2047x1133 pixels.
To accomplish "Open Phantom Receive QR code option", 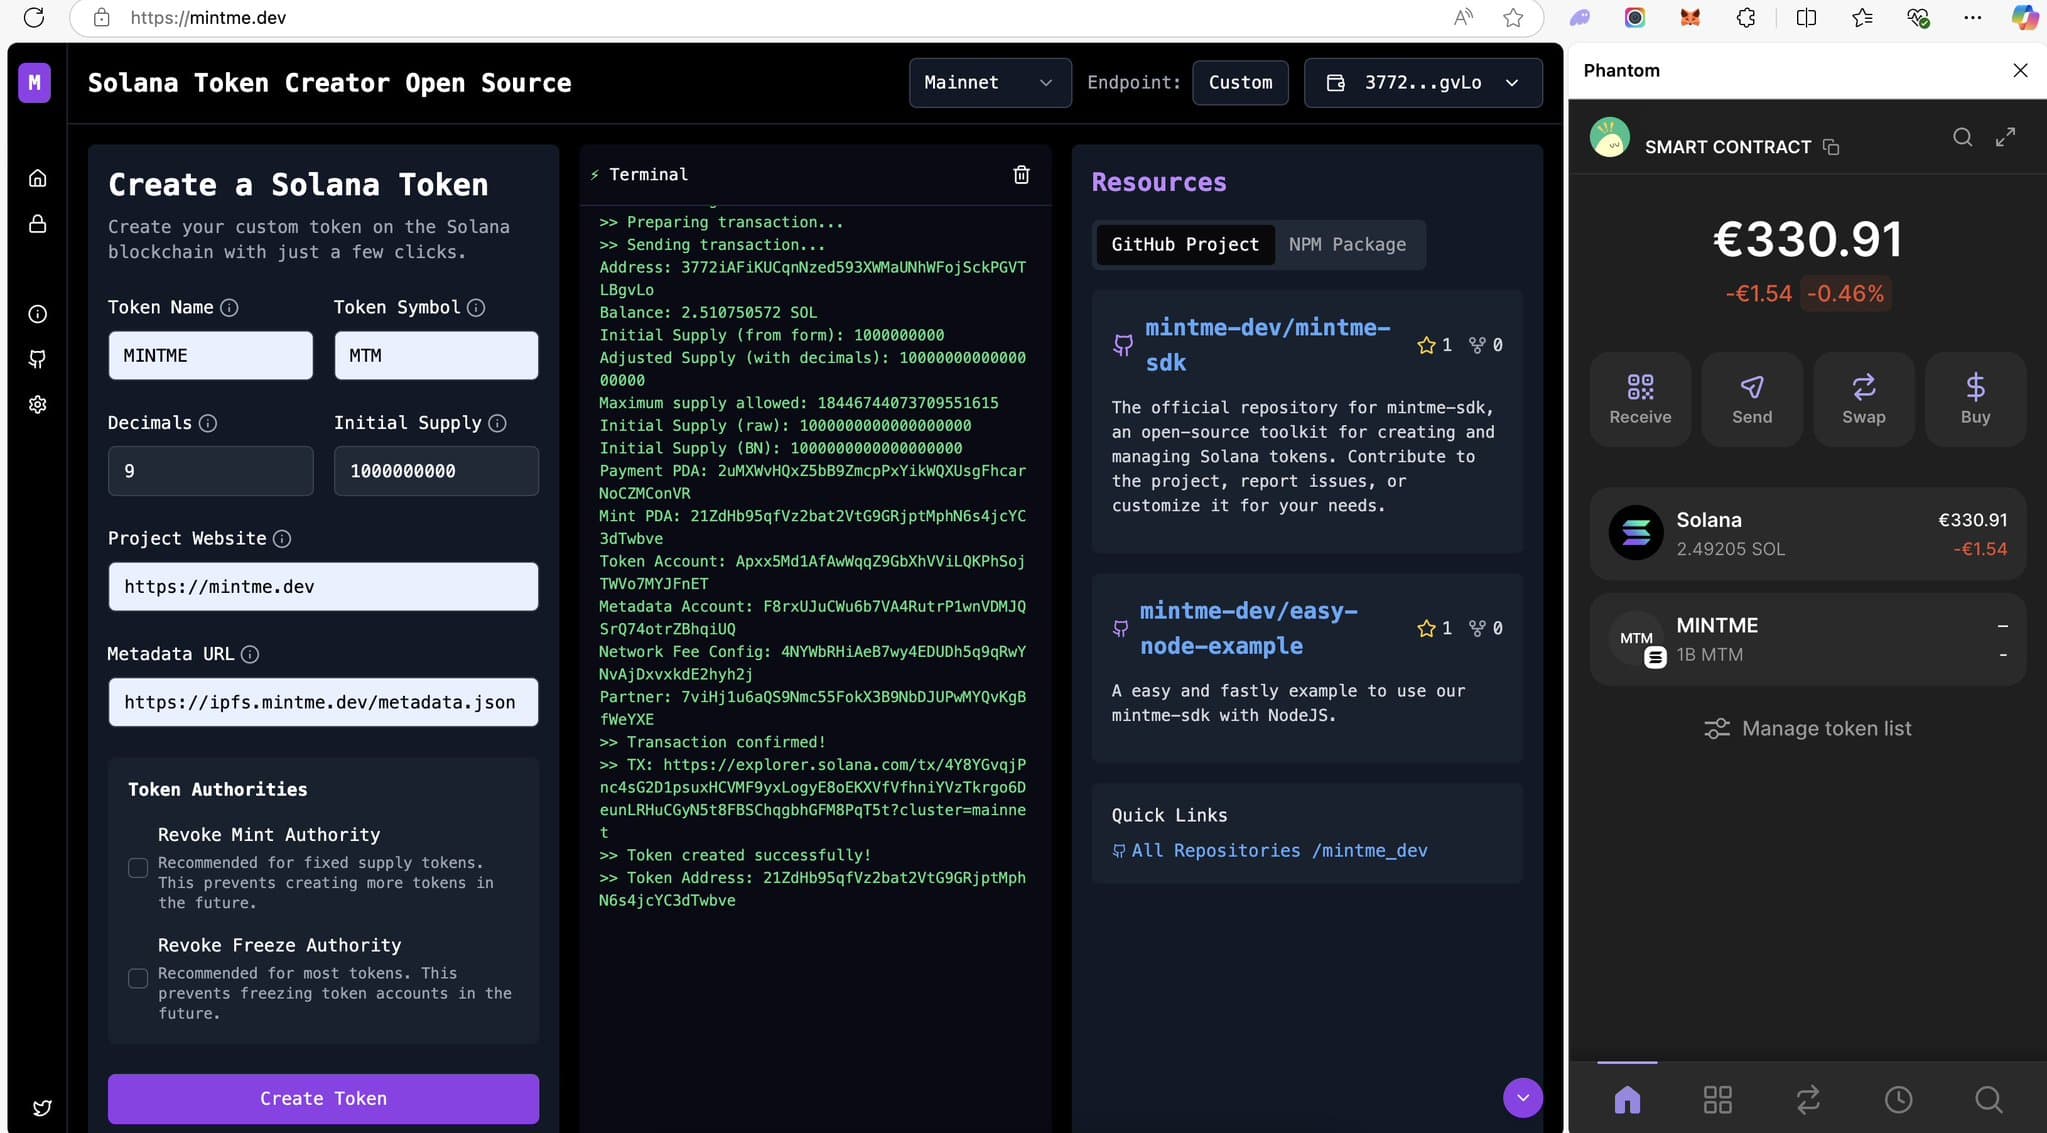I will [1639, 398].
